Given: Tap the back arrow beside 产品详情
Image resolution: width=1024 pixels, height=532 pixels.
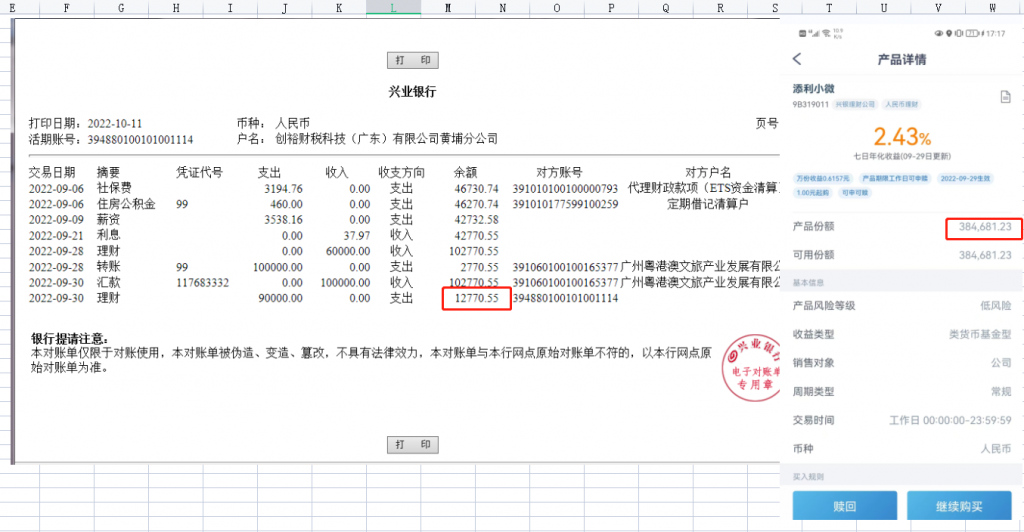Looking at the screenshot, I should 797,59.
